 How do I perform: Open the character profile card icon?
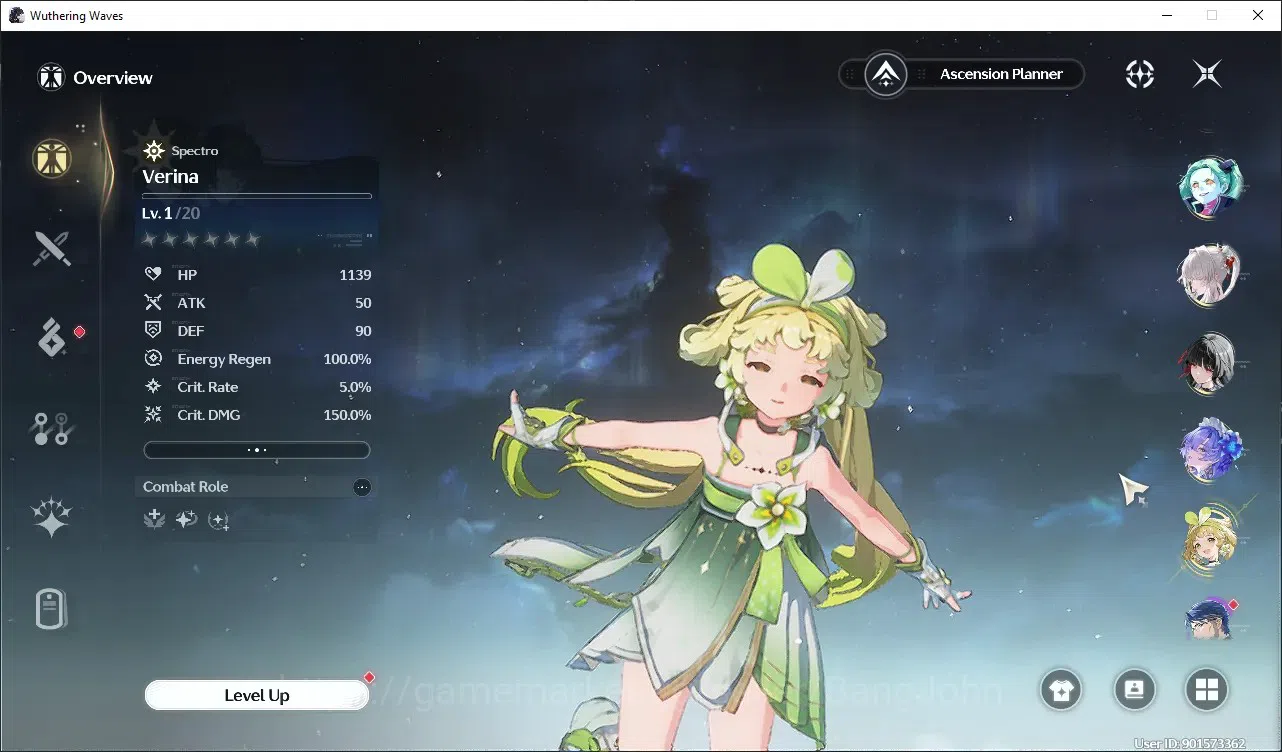[1134, 689]
